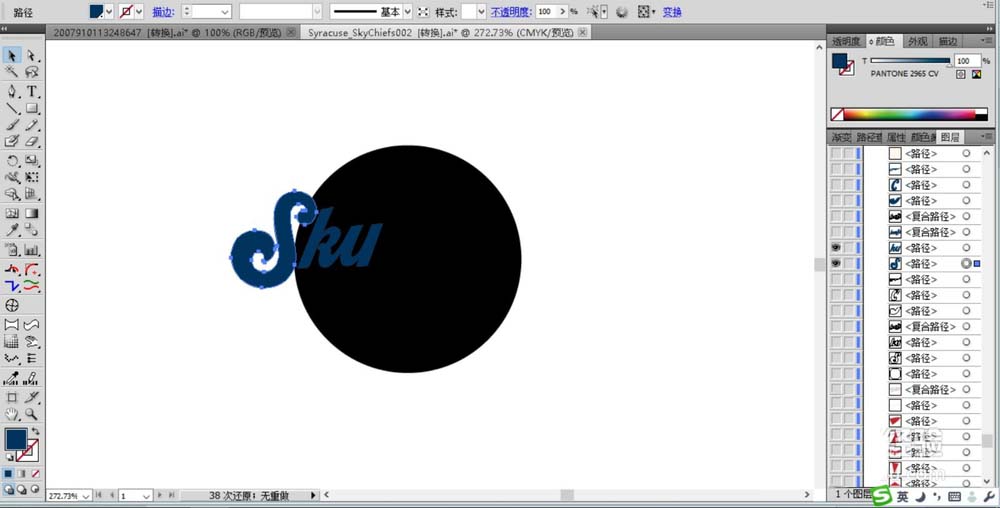
Task: Set paint mode to None in toolbox
Action: pyautogui.click(x=35, y=474)
